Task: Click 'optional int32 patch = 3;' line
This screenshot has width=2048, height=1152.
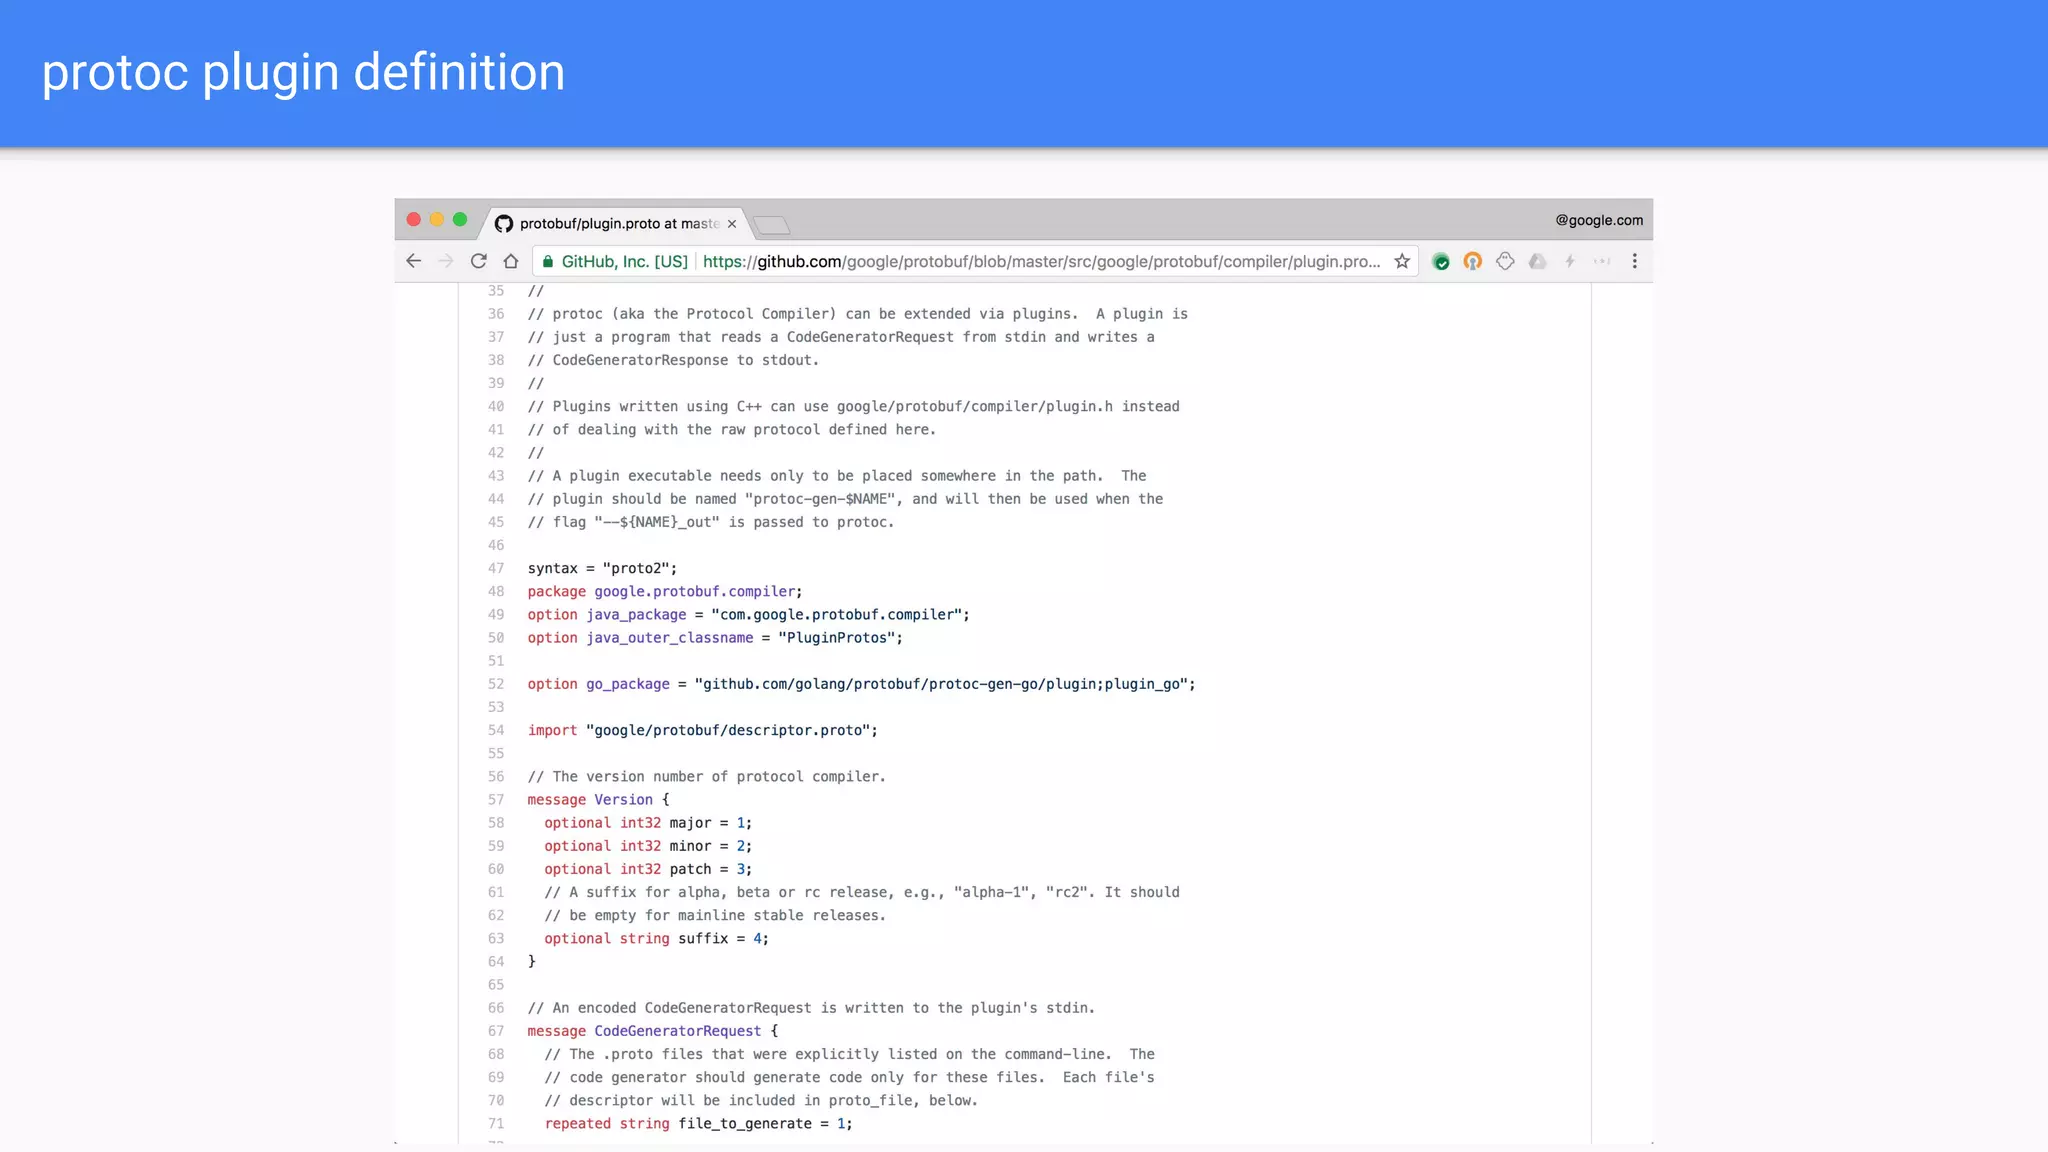Action: (648, 869)
